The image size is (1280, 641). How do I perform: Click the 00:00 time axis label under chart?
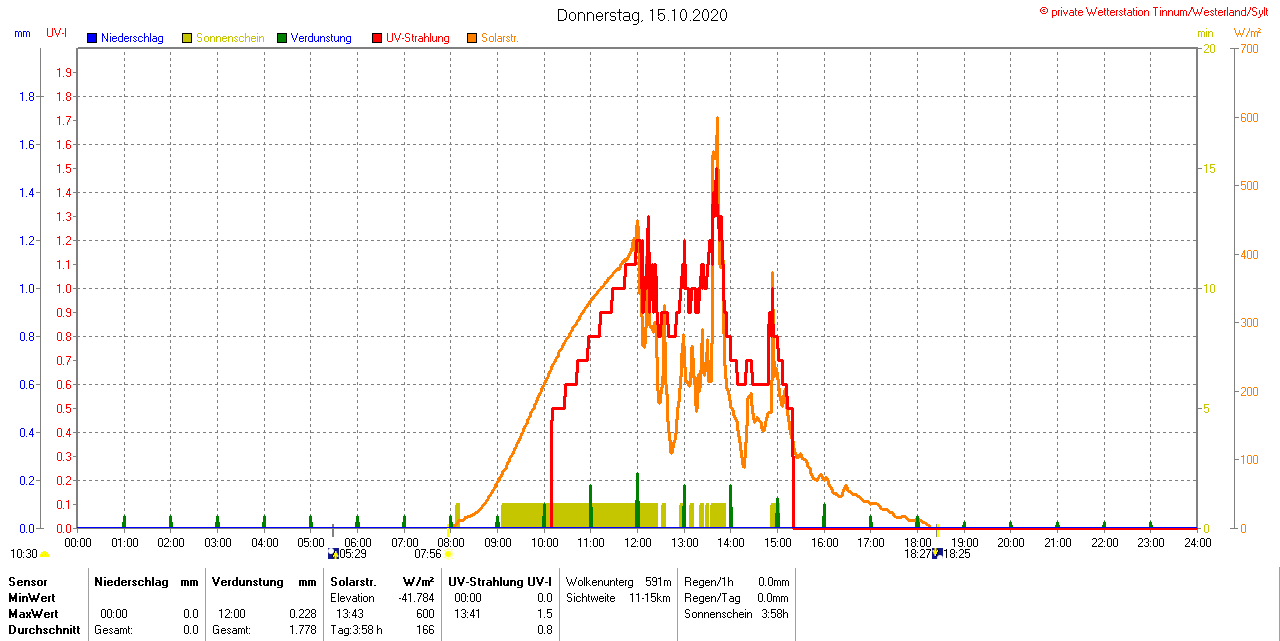[x=78, y=542]
